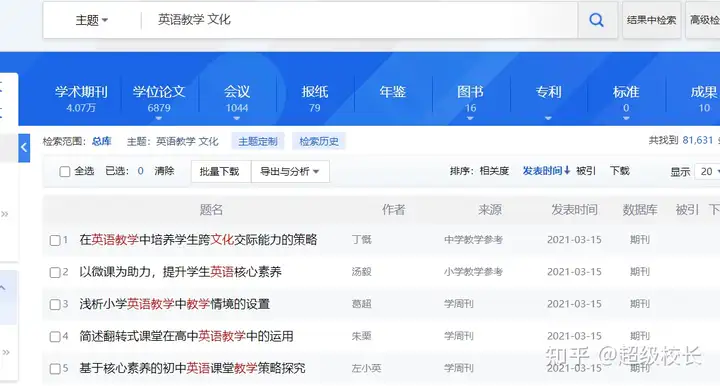Tick the 全选 select-all checkbox
Viewport: 720px width, 386px height.
(65, 172)
